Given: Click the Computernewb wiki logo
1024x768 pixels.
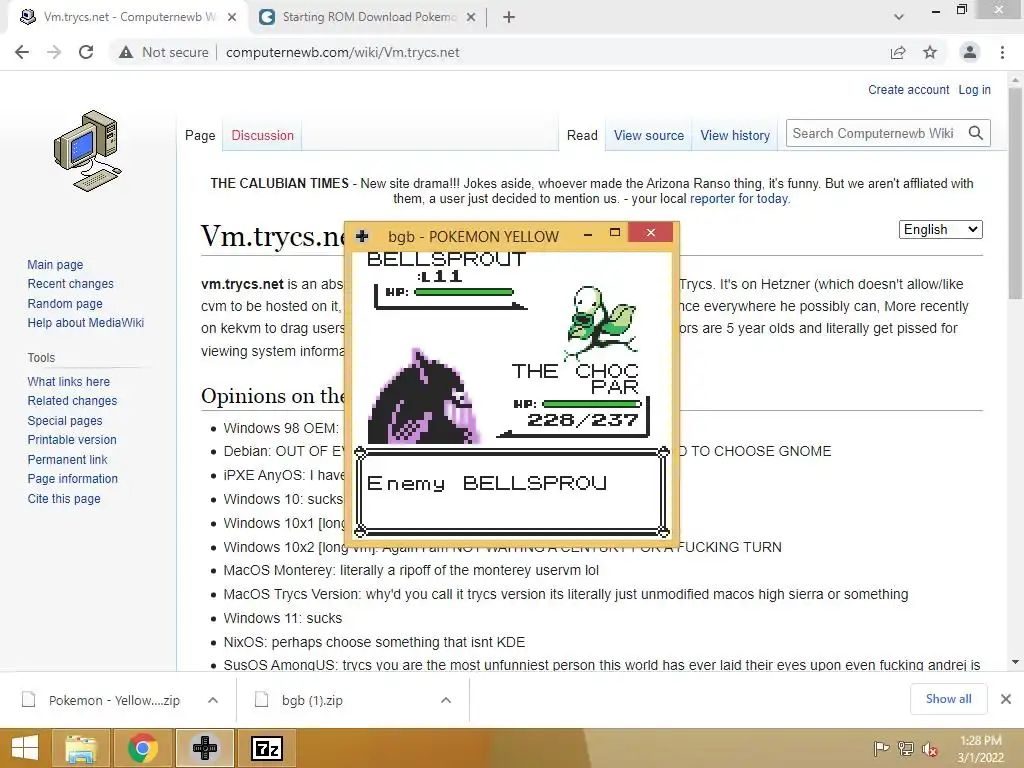Looking at the screenshot, I should point(88,151).
